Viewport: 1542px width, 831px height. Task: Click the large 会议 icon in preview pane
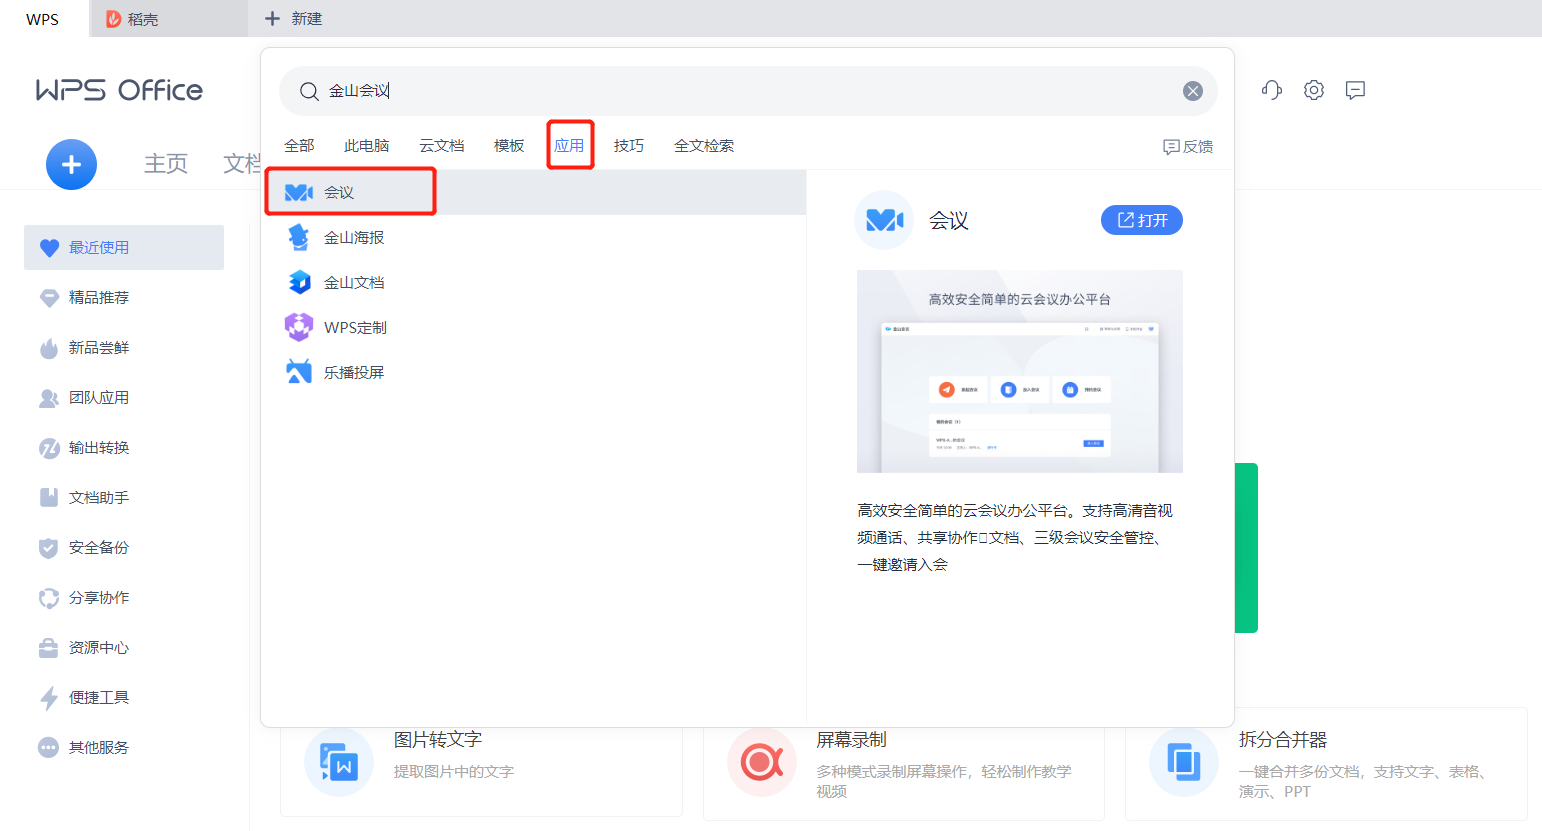(885, 220)
